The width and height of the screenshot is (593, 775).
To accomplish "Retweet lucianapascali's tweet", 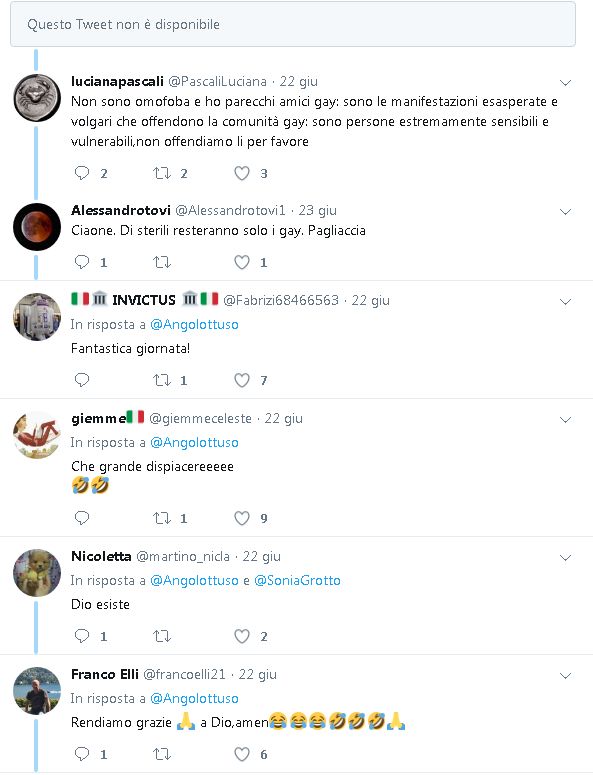I will (x=162, y=173).
